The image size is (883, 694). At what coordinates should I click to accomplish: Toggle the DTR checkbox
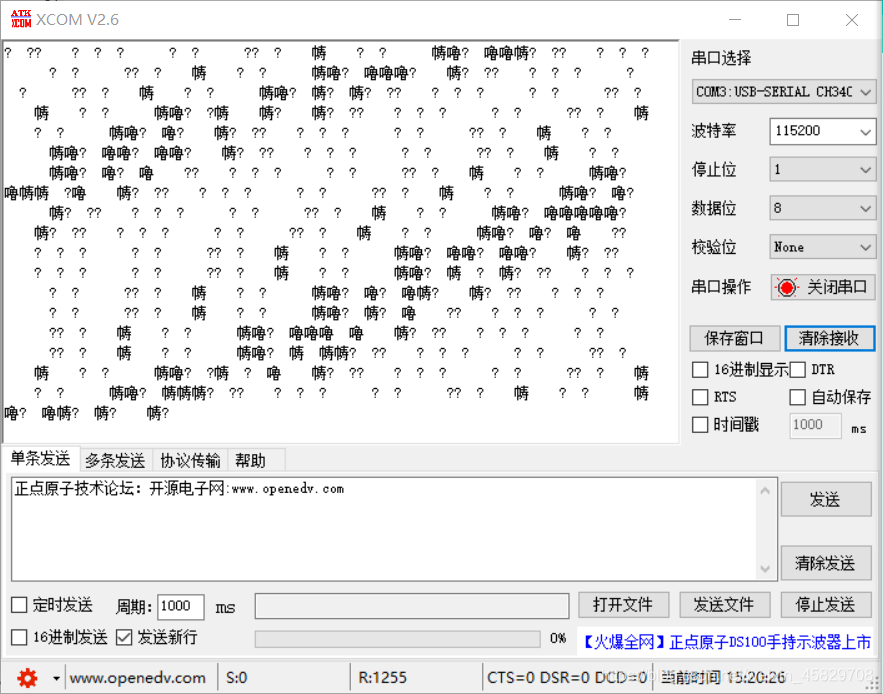797,369
